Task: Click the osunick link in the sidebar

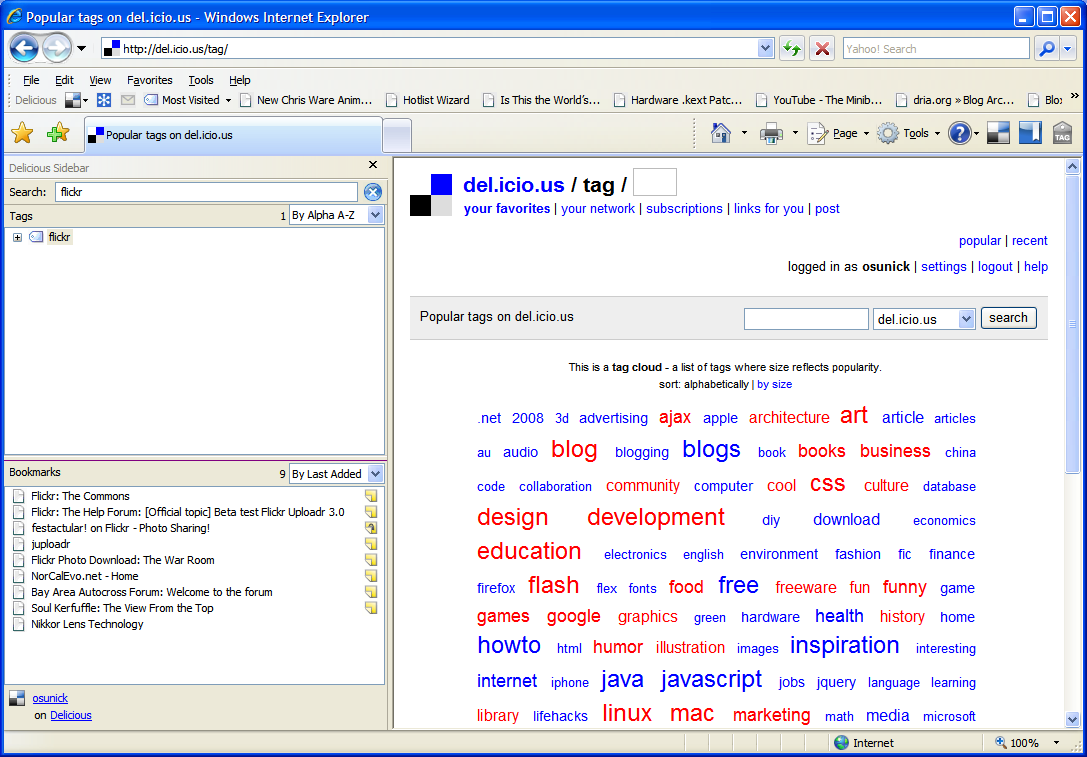Action: pos(50,698)
